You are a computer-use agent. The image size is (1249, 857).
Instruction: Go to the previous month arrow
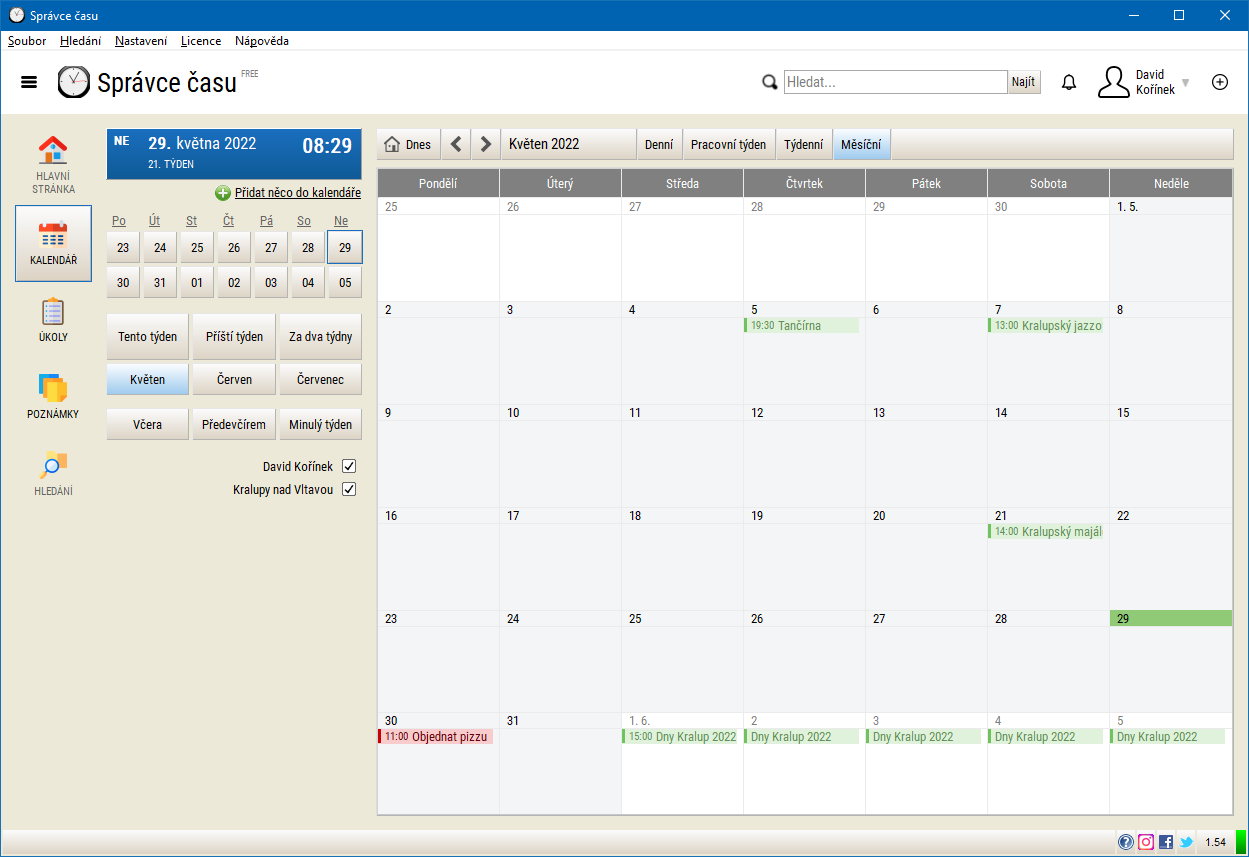pos(456,144)
